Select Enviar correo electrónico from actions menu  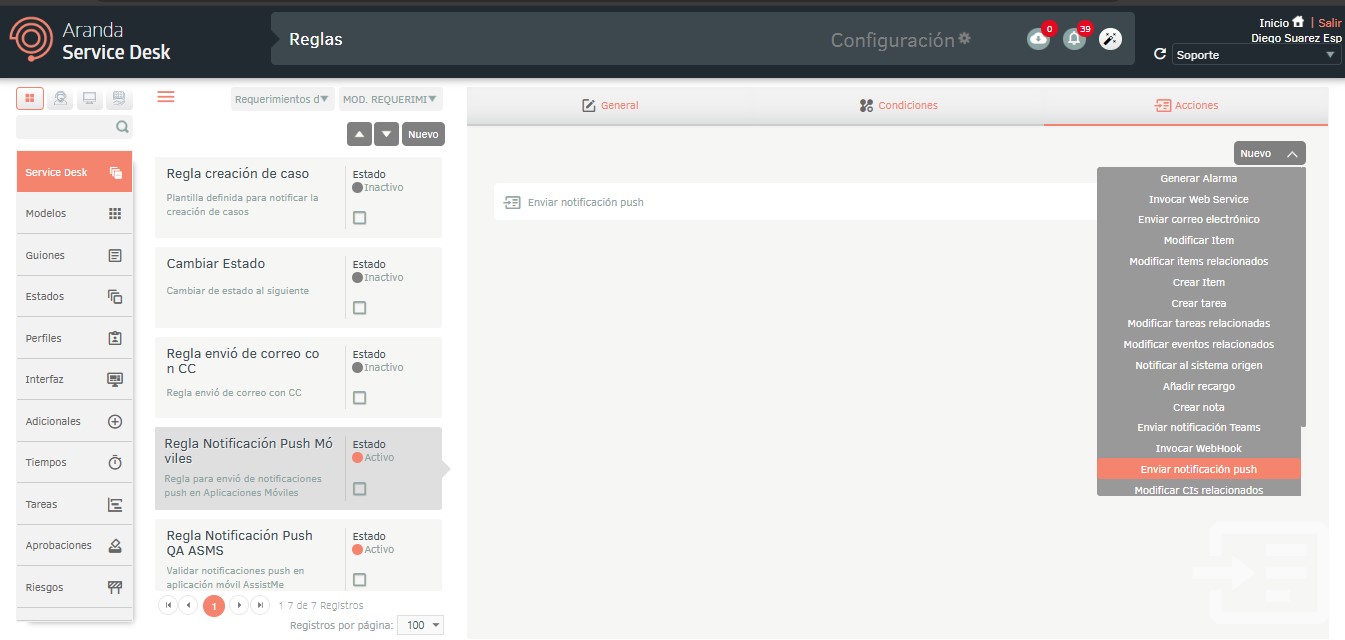1198,219
